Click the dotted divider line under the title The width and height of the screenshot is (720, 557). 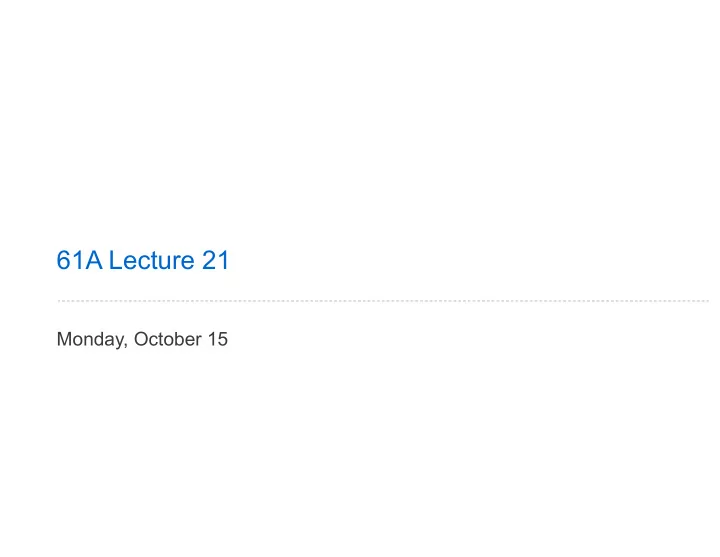383,301
